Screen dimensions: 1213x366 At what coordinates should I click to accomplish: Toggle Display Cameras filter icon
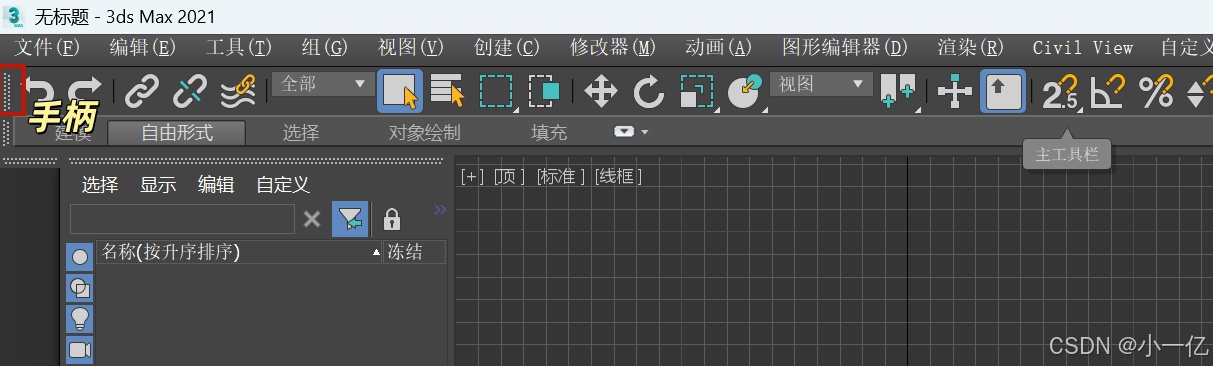tap(80, 350)
